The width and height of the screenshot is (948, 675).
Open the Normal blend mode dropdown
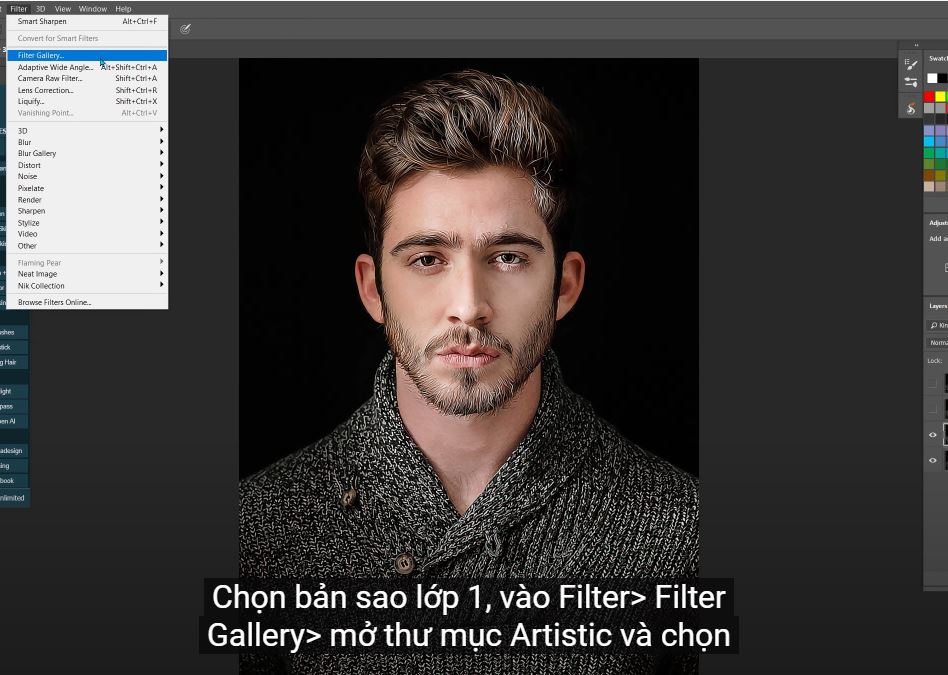[x=938, y=342]
